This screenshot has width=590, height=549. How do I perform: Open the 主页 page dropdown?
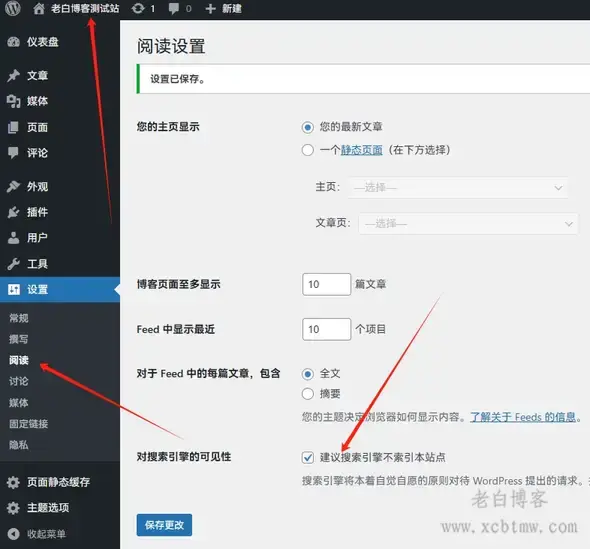click(458, 187)
